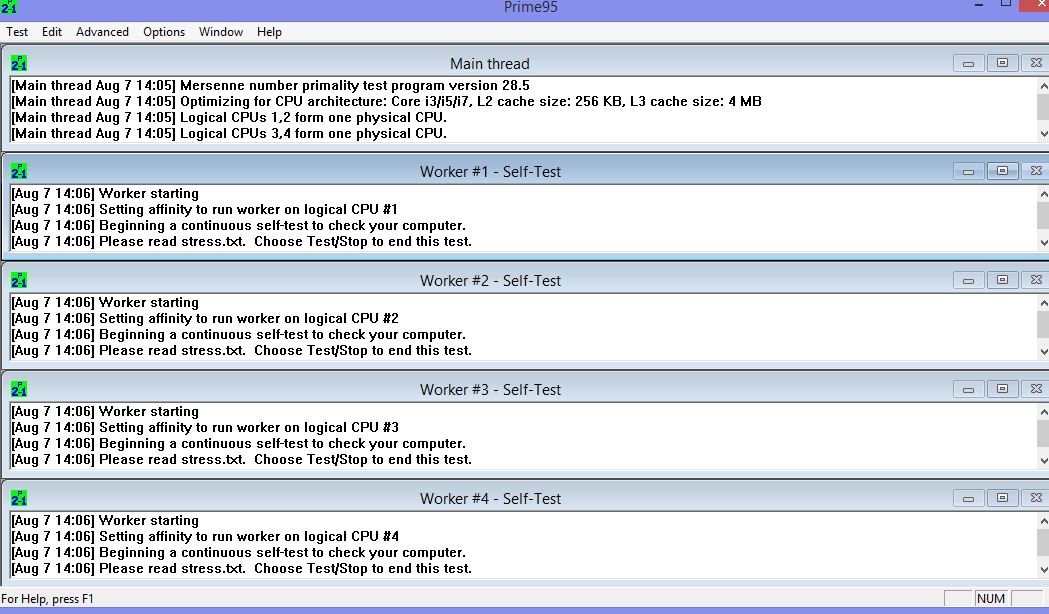Click the Worker #2 - Self-Test title bar
Viewport: 1049px width, 614px height.
click(x=490, y=280)
